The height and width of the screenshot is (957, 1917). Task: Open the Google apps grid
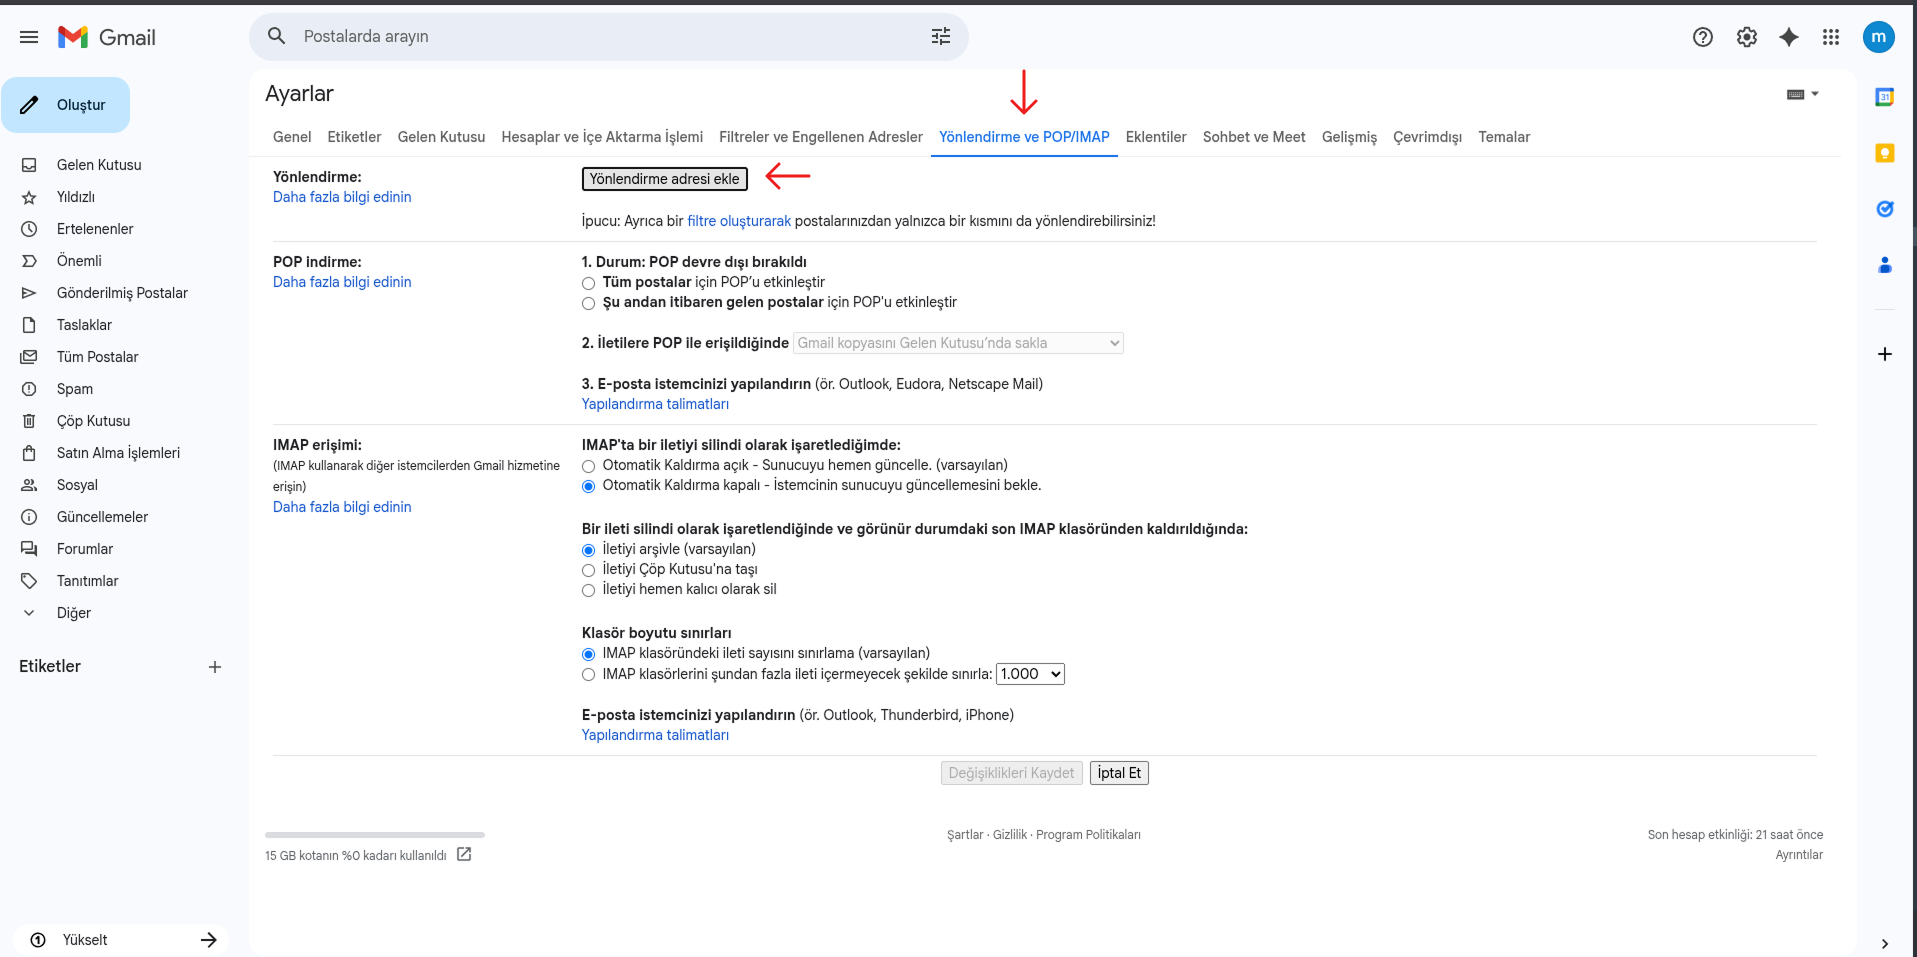point(1831,37)
